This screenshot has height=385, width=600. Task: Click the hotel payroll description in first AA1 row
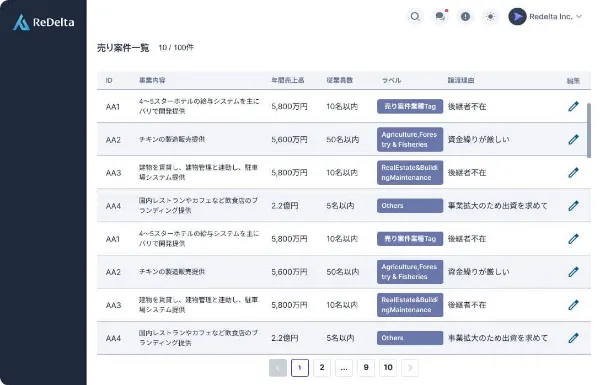[x=199, y=106]
